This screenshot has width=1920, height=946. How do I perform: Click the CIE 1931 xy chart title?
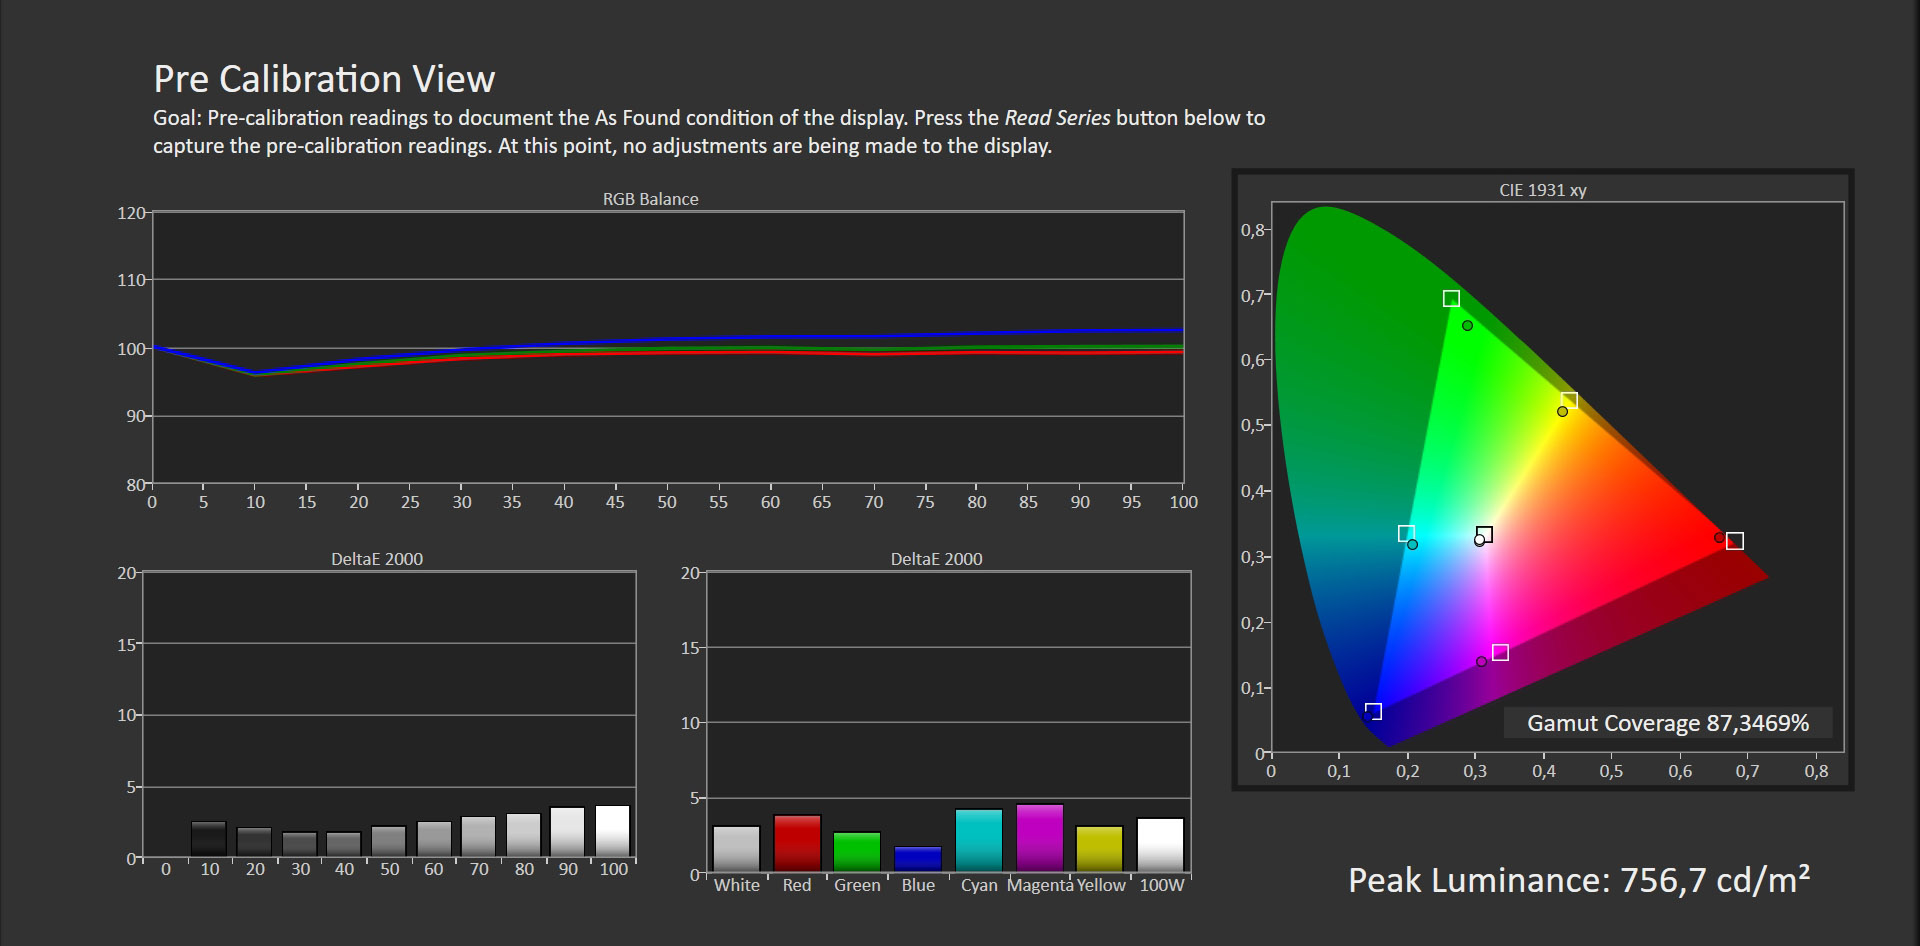[x=1543, y=190]
